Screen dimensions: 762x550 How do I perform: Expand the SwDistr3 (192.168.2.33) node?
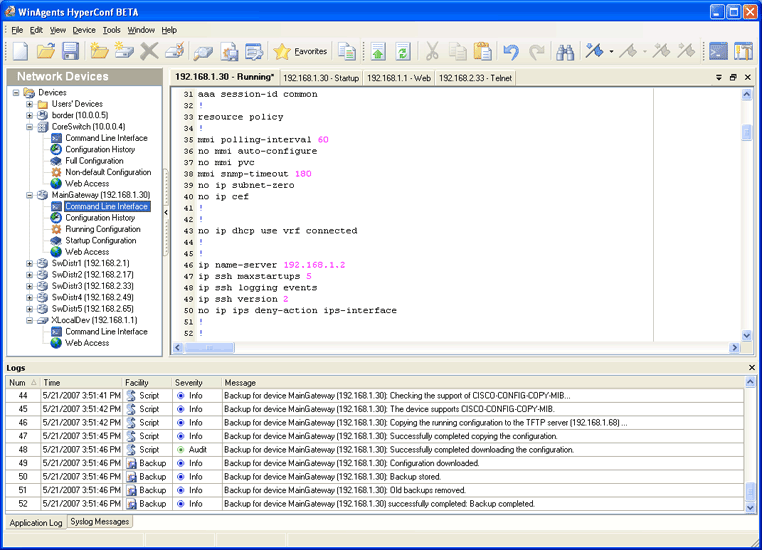coord(30,286)
